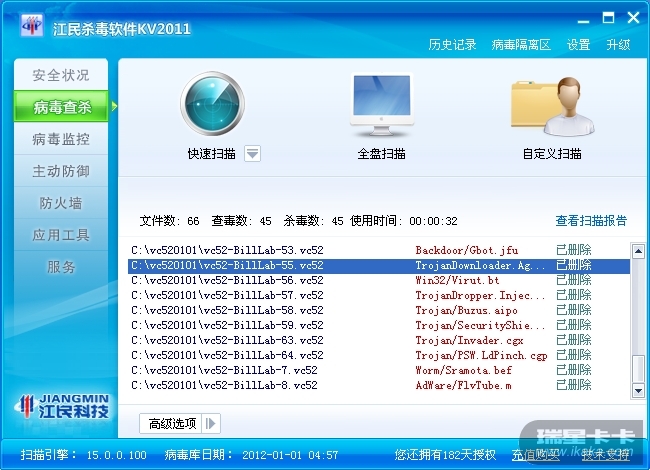The height and width of the screenshot is (470, 650).
Task: Open 历史记录 history menu
Action: tap(452, 44)
